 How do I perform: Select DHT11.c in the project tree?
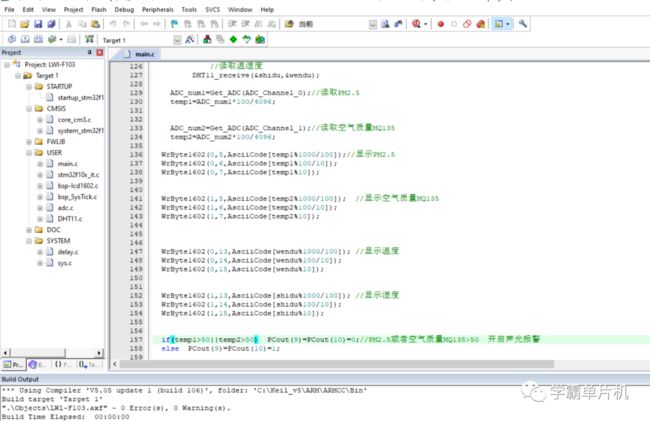pyautogui.click(x=70, y=219)
